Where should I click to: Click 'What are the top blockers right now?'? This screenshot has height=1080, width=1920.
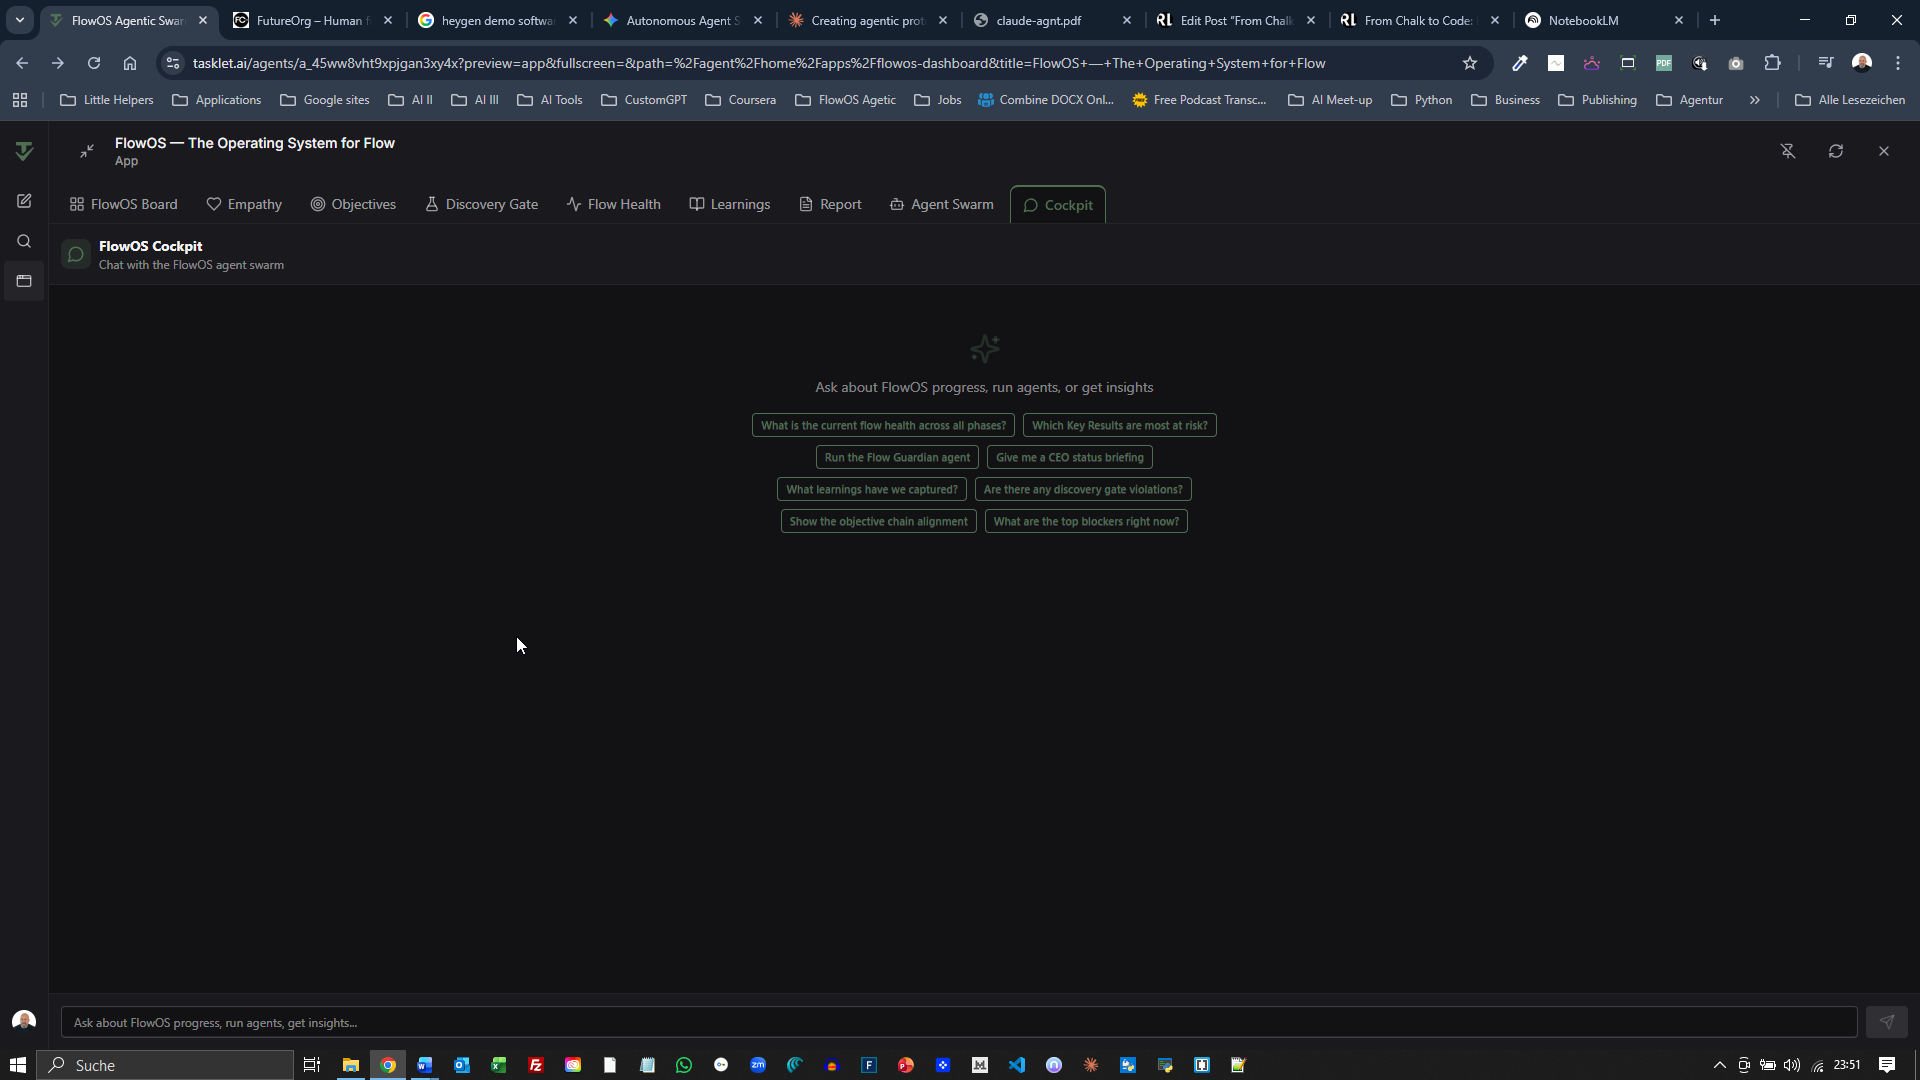pyautogui.click(x=1085, y=521)
